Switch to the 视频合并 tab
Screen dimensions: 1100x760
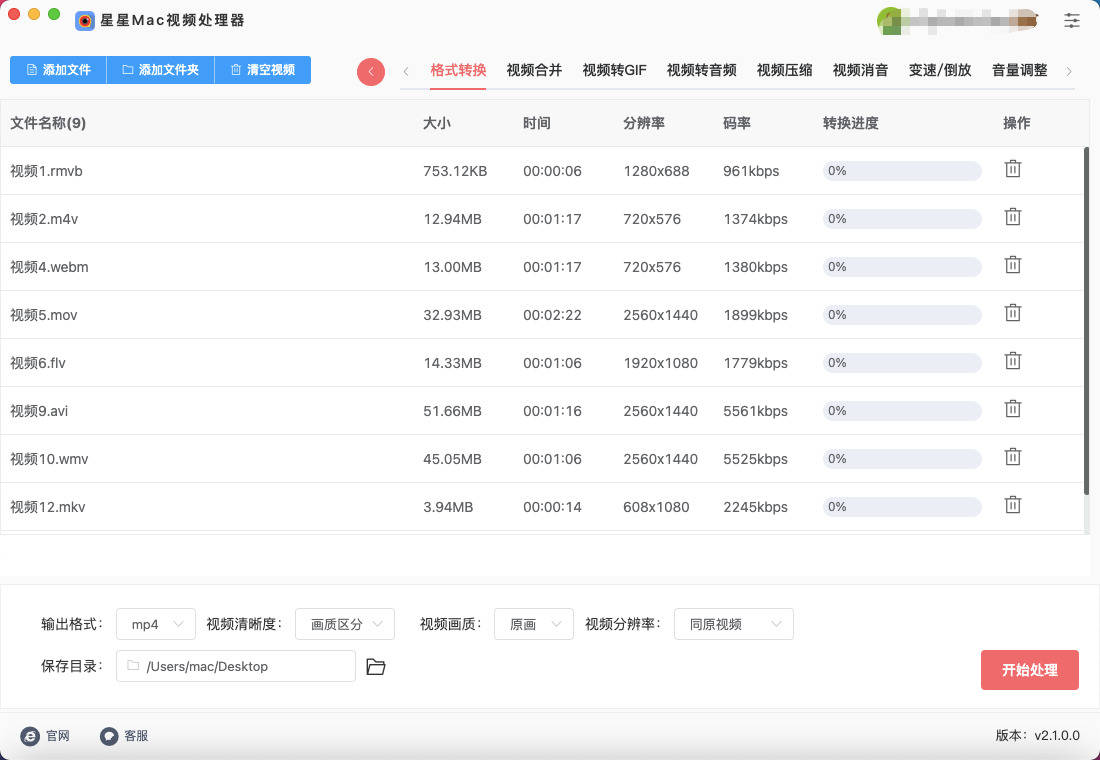pos(534,70)
